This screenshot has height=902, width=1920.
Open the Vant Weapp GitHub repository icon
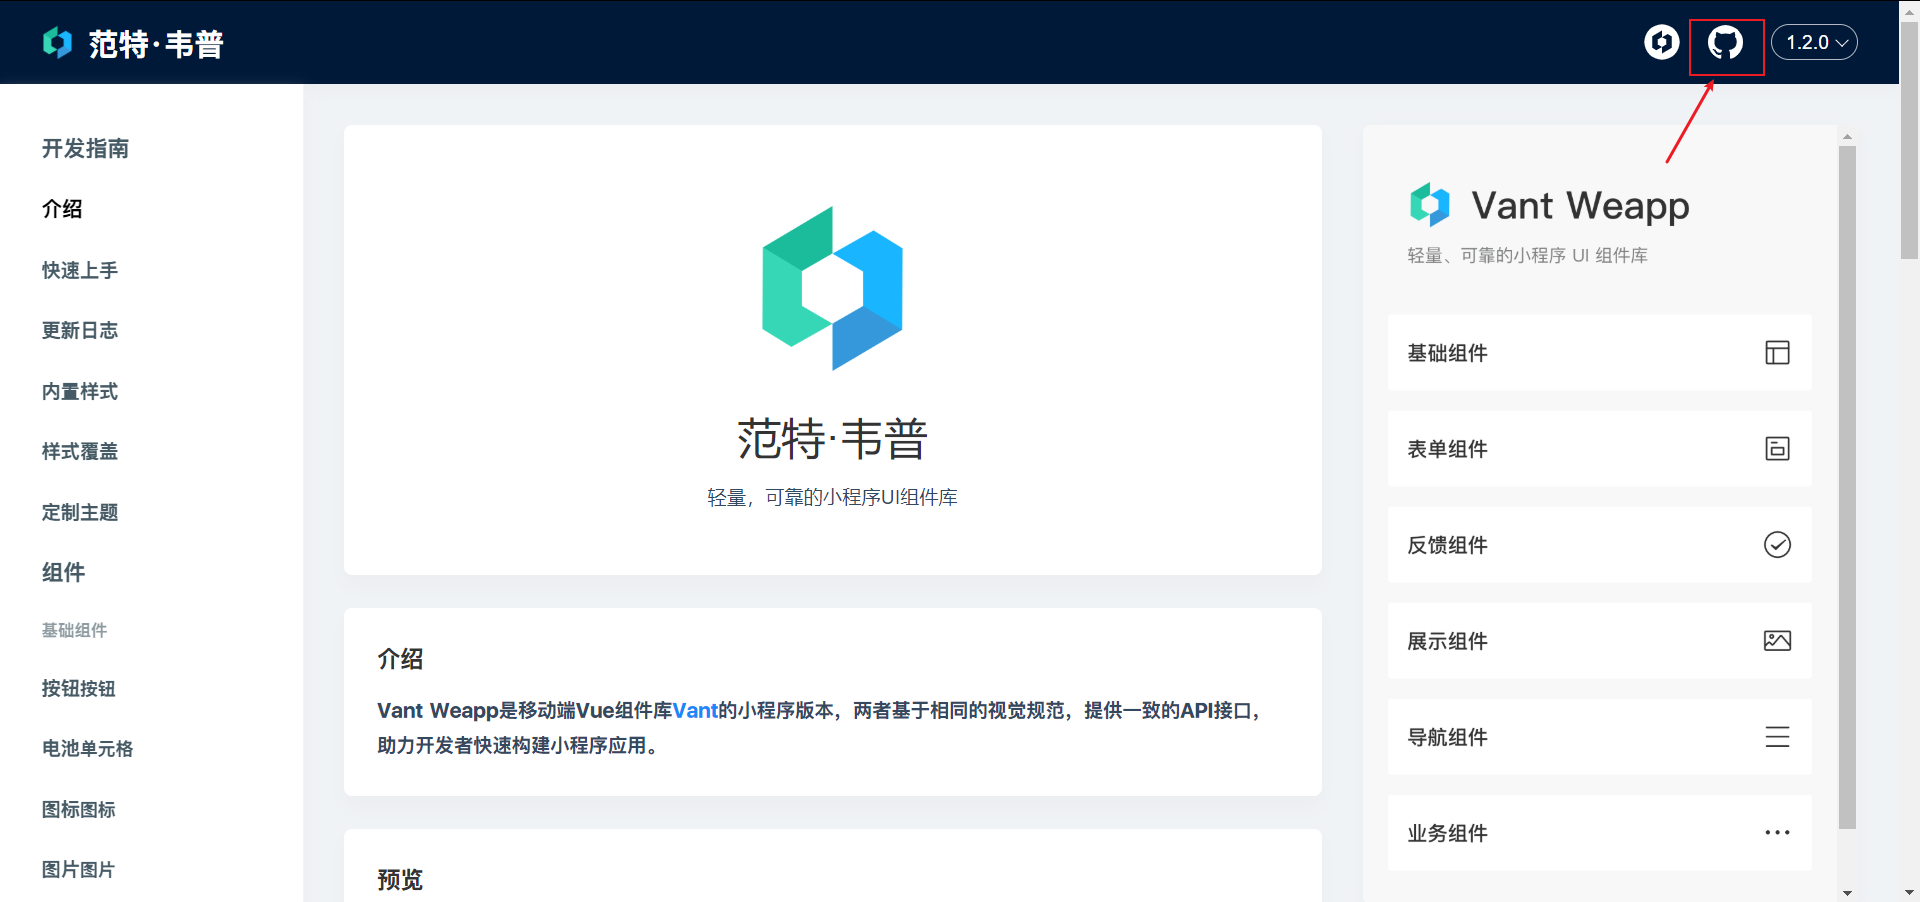(1725, 42)
